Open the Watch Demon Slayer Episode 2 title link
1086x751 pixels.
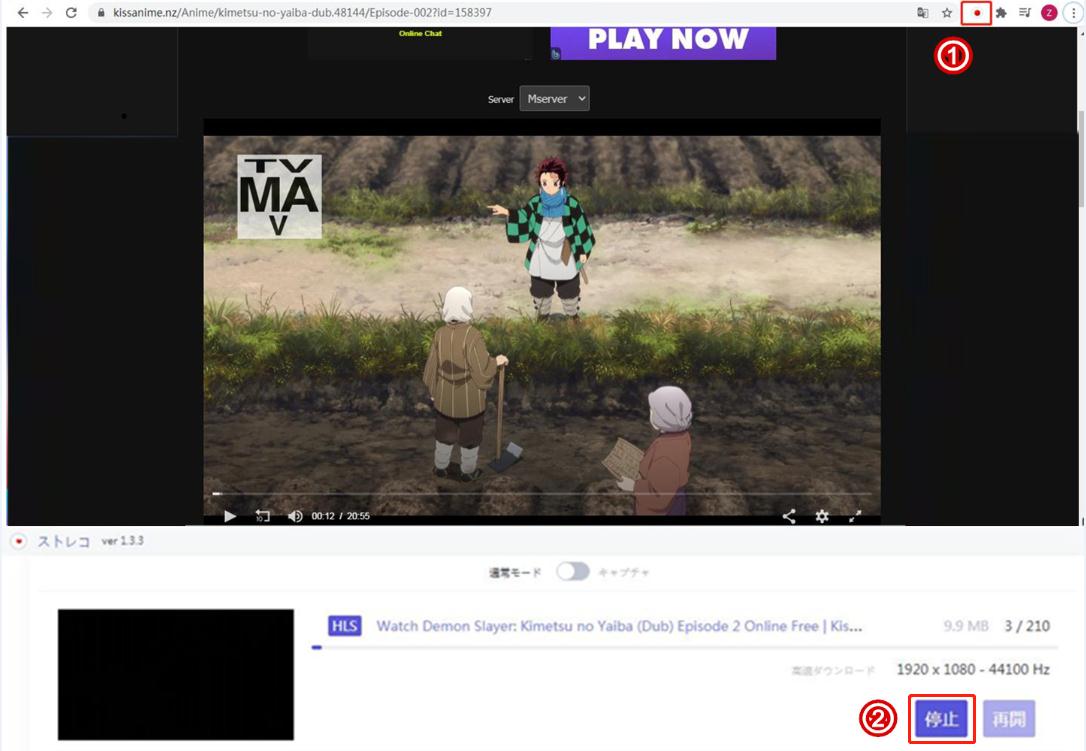pyautogui.click(x=619, y=626)
